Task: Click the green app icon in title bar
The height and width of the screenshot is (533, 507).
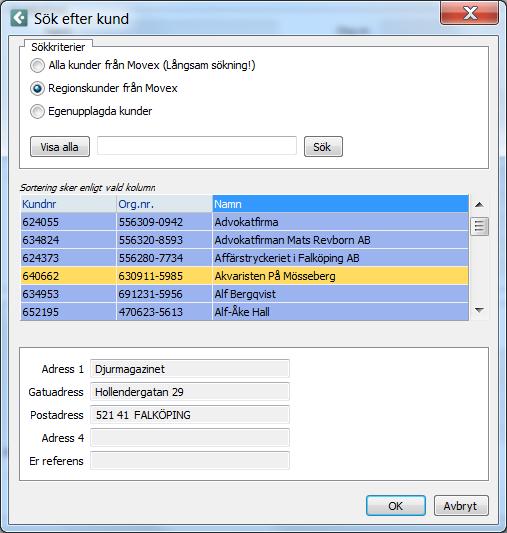Action: pyautogui.click(x=19, y=18)
